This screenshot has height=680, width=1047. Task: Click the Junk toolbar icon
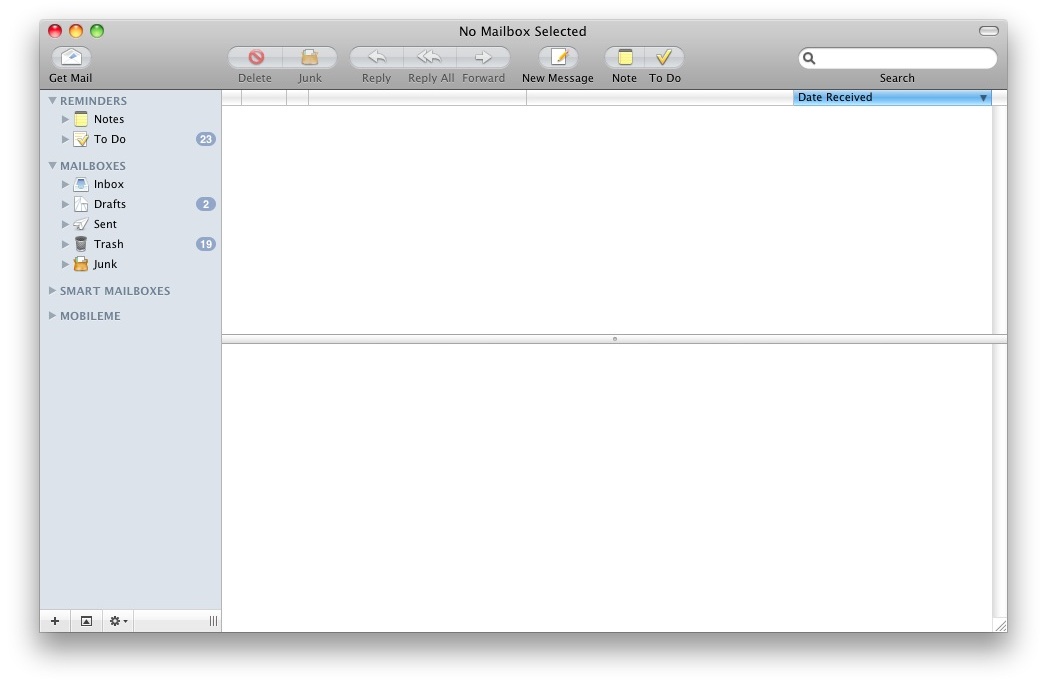coord(309,57)
